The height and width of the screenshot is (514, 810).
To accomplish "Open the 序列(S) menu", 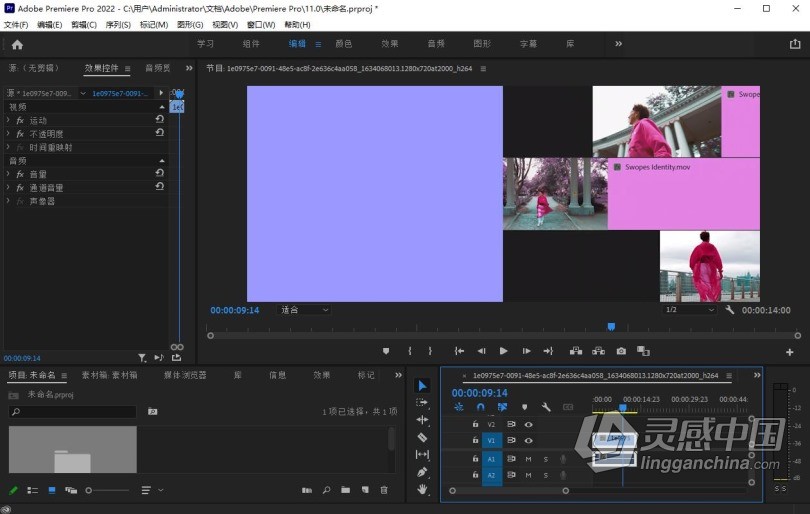I will [118, 25].
